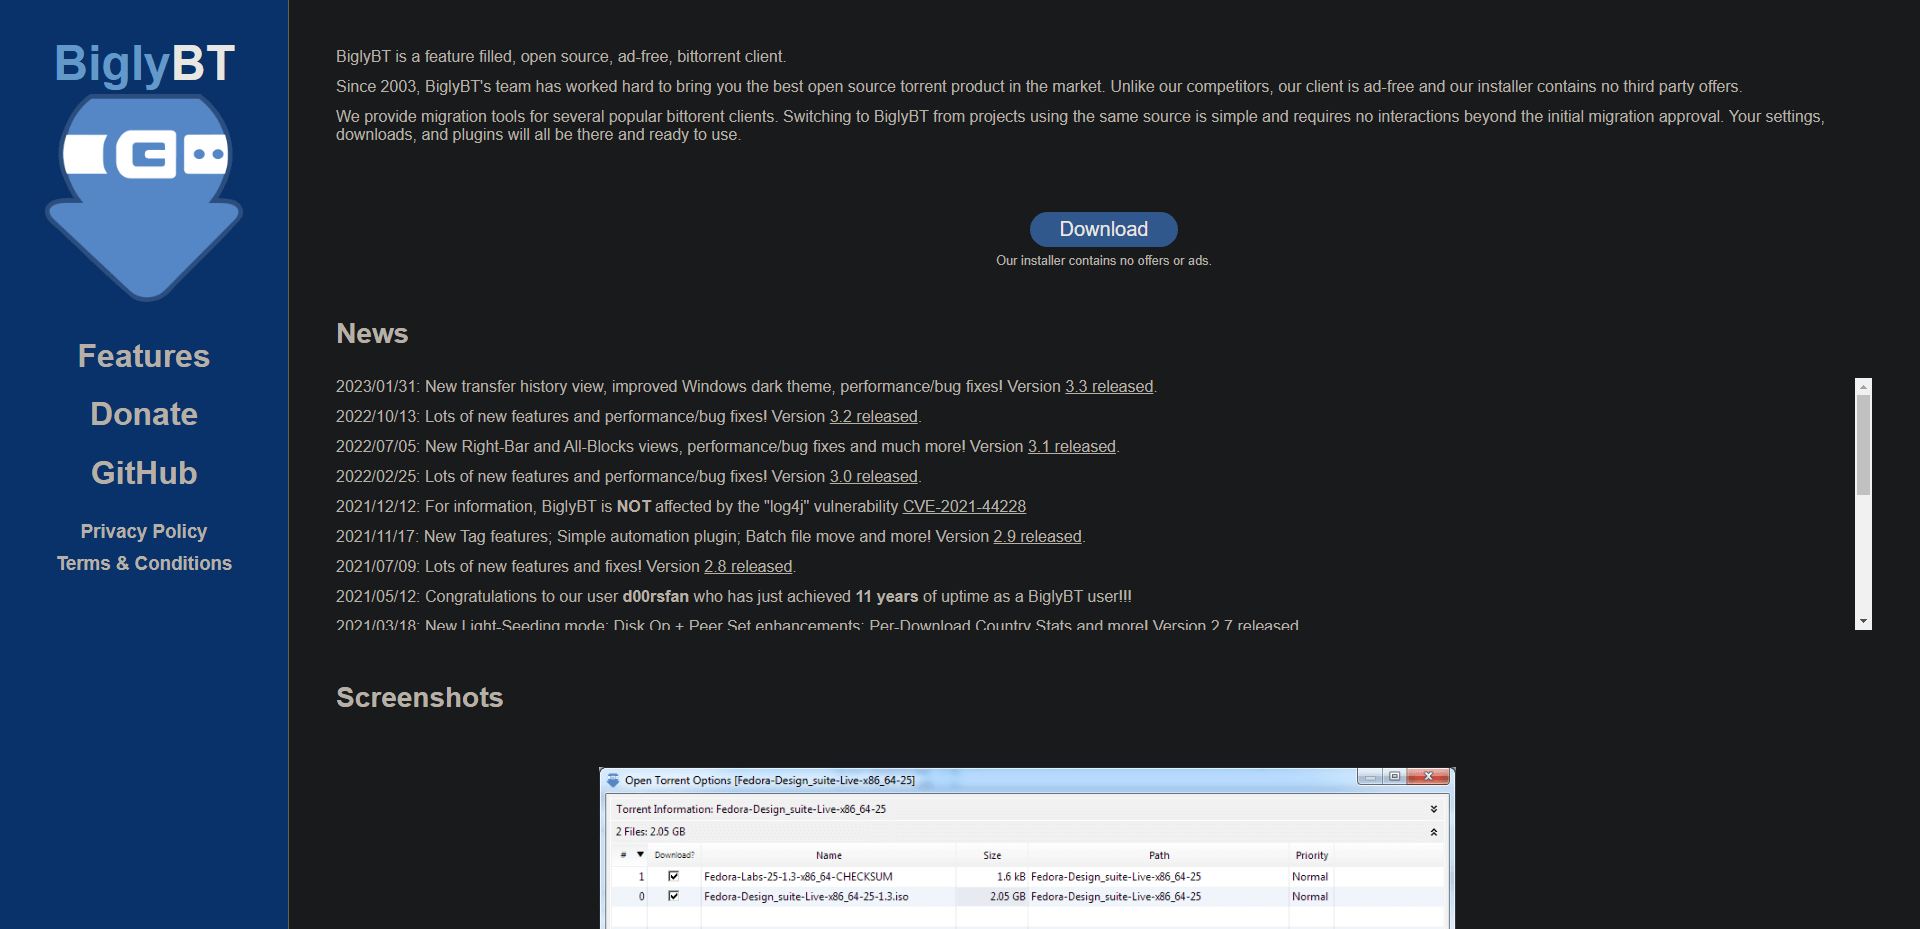Screen dimensions: 1920x929
Task: Click the News heading
Action: point(372,334)
